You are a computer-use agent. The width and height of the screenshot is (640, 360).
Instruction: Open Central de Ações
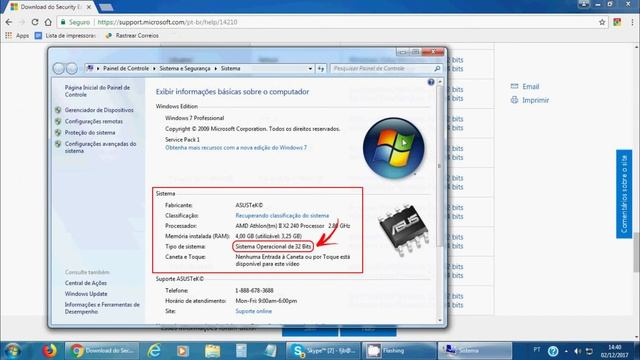pos(86,283)
